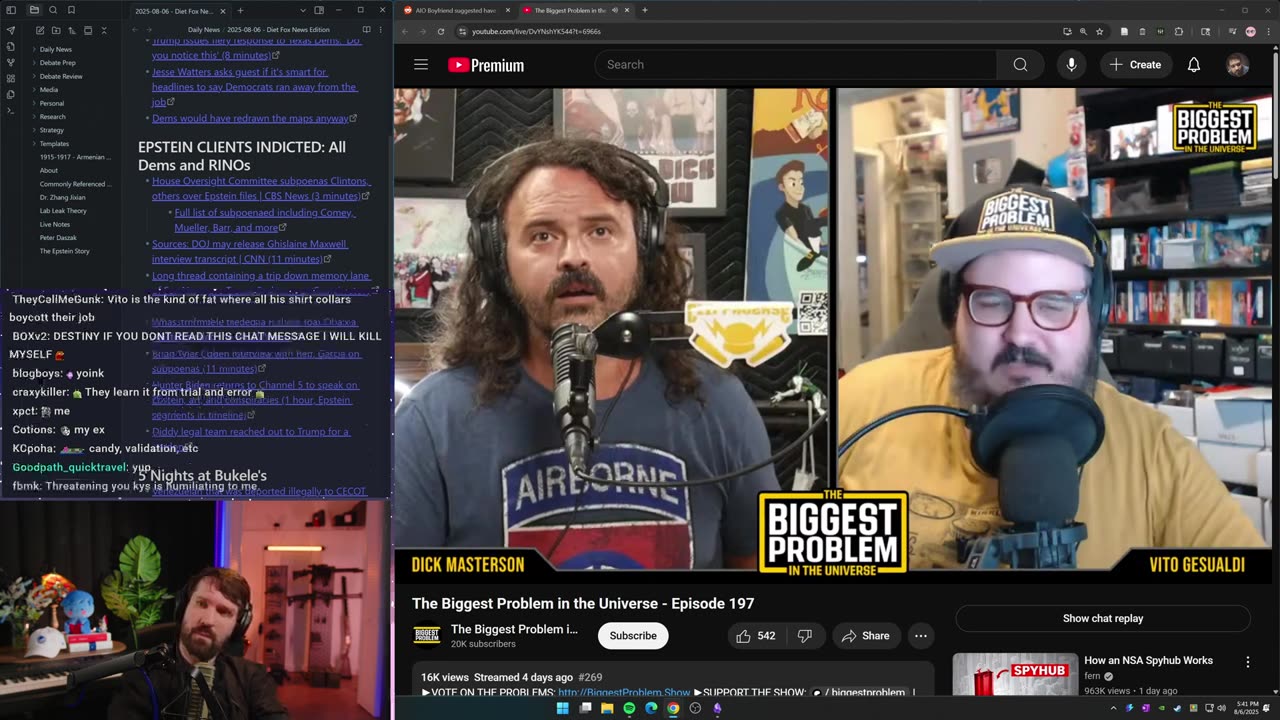Create a new folder in Obsidian
Screen dimensions: 1280x720
click(56, 30)
